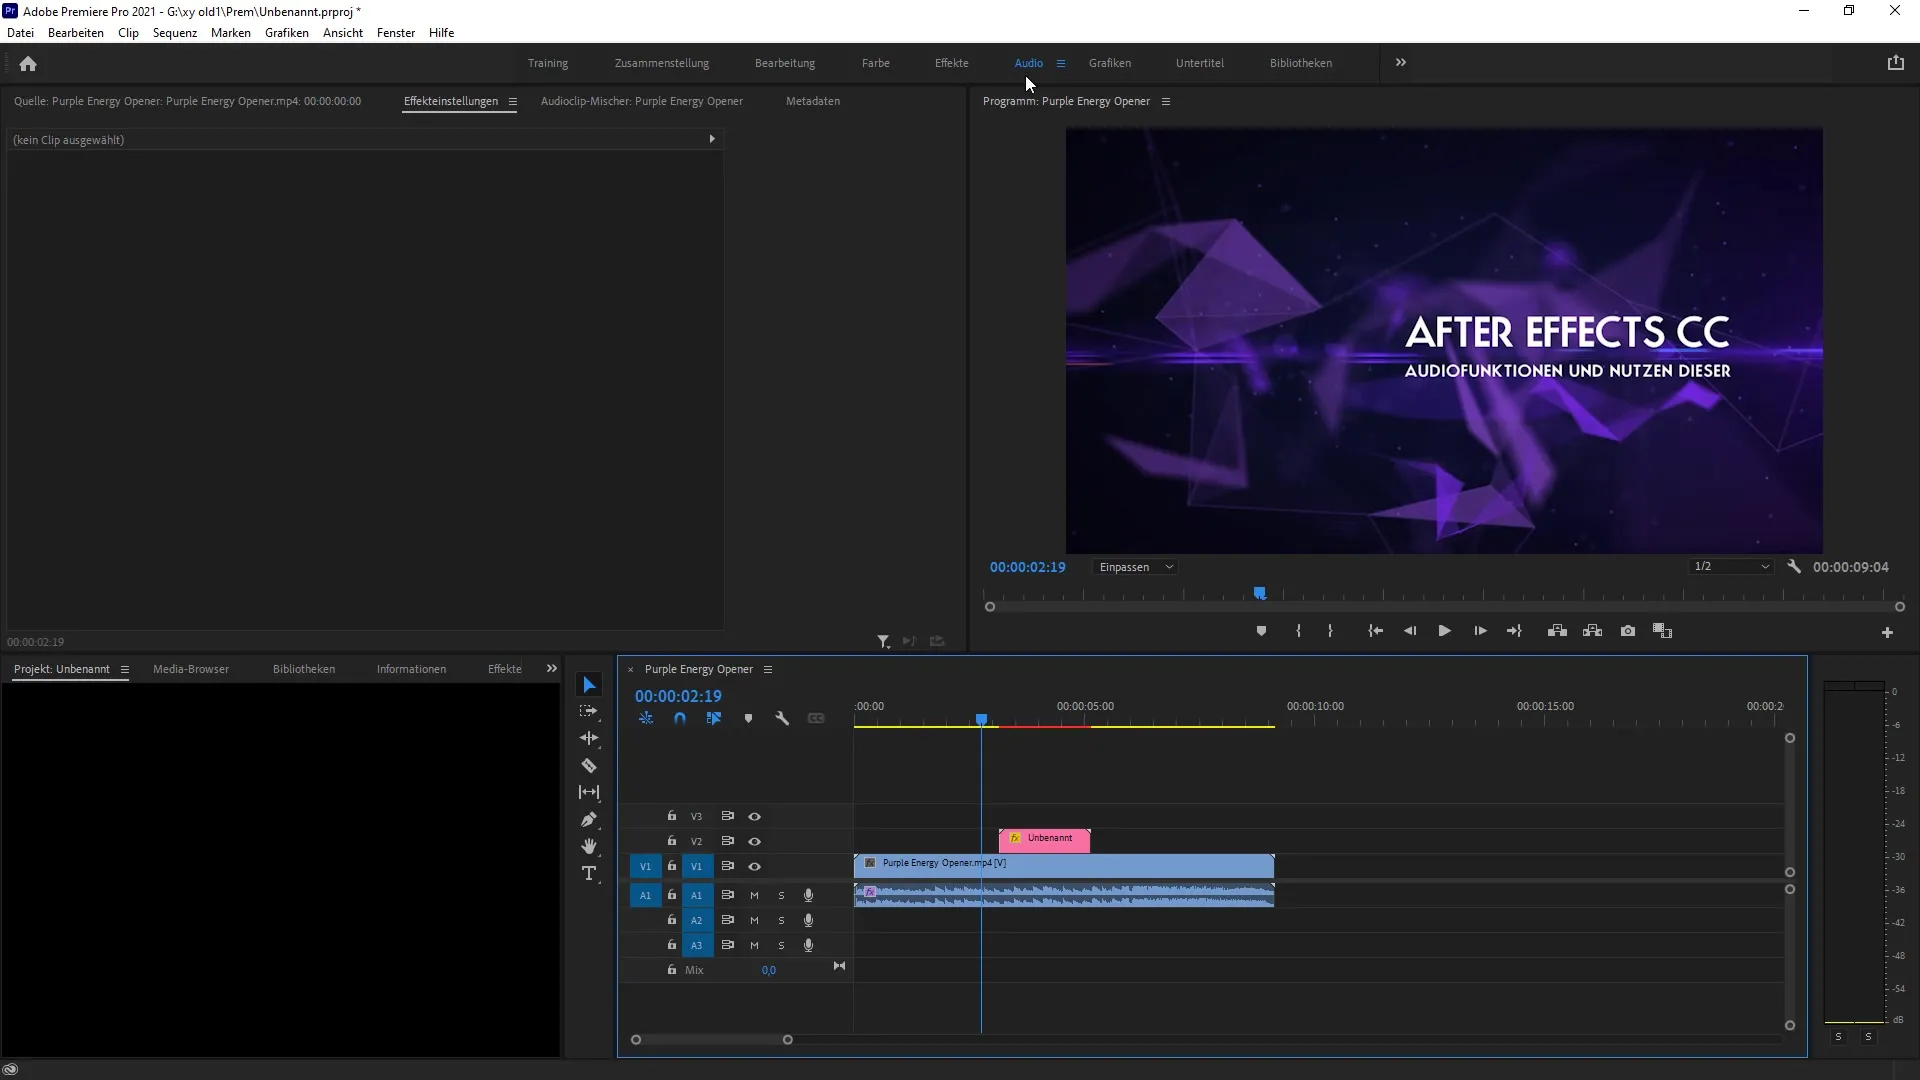Switch to Bearbeitung workspace
Image resolution: width=1920 pixels, height=1080 pixels.
click(x=785, y=63)
